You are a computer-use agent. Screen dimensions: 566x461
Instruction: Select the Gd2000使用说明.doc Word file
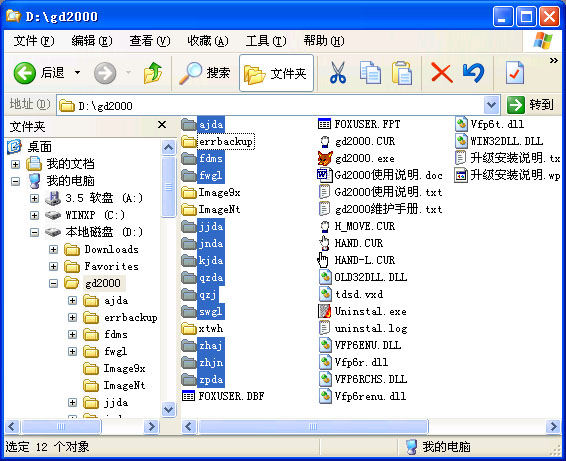click(x=388, y=175)
